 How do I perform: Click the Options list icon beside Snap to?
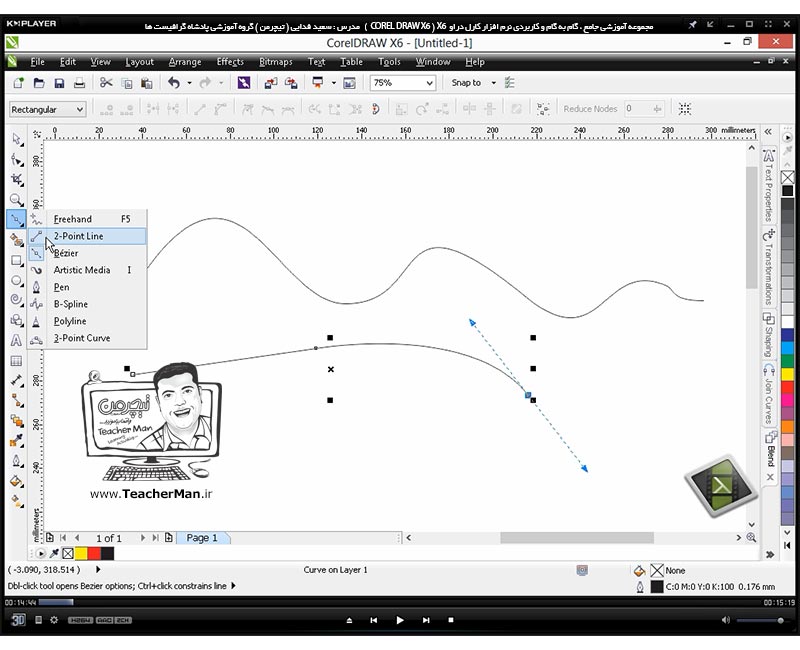tap(509, 83)
